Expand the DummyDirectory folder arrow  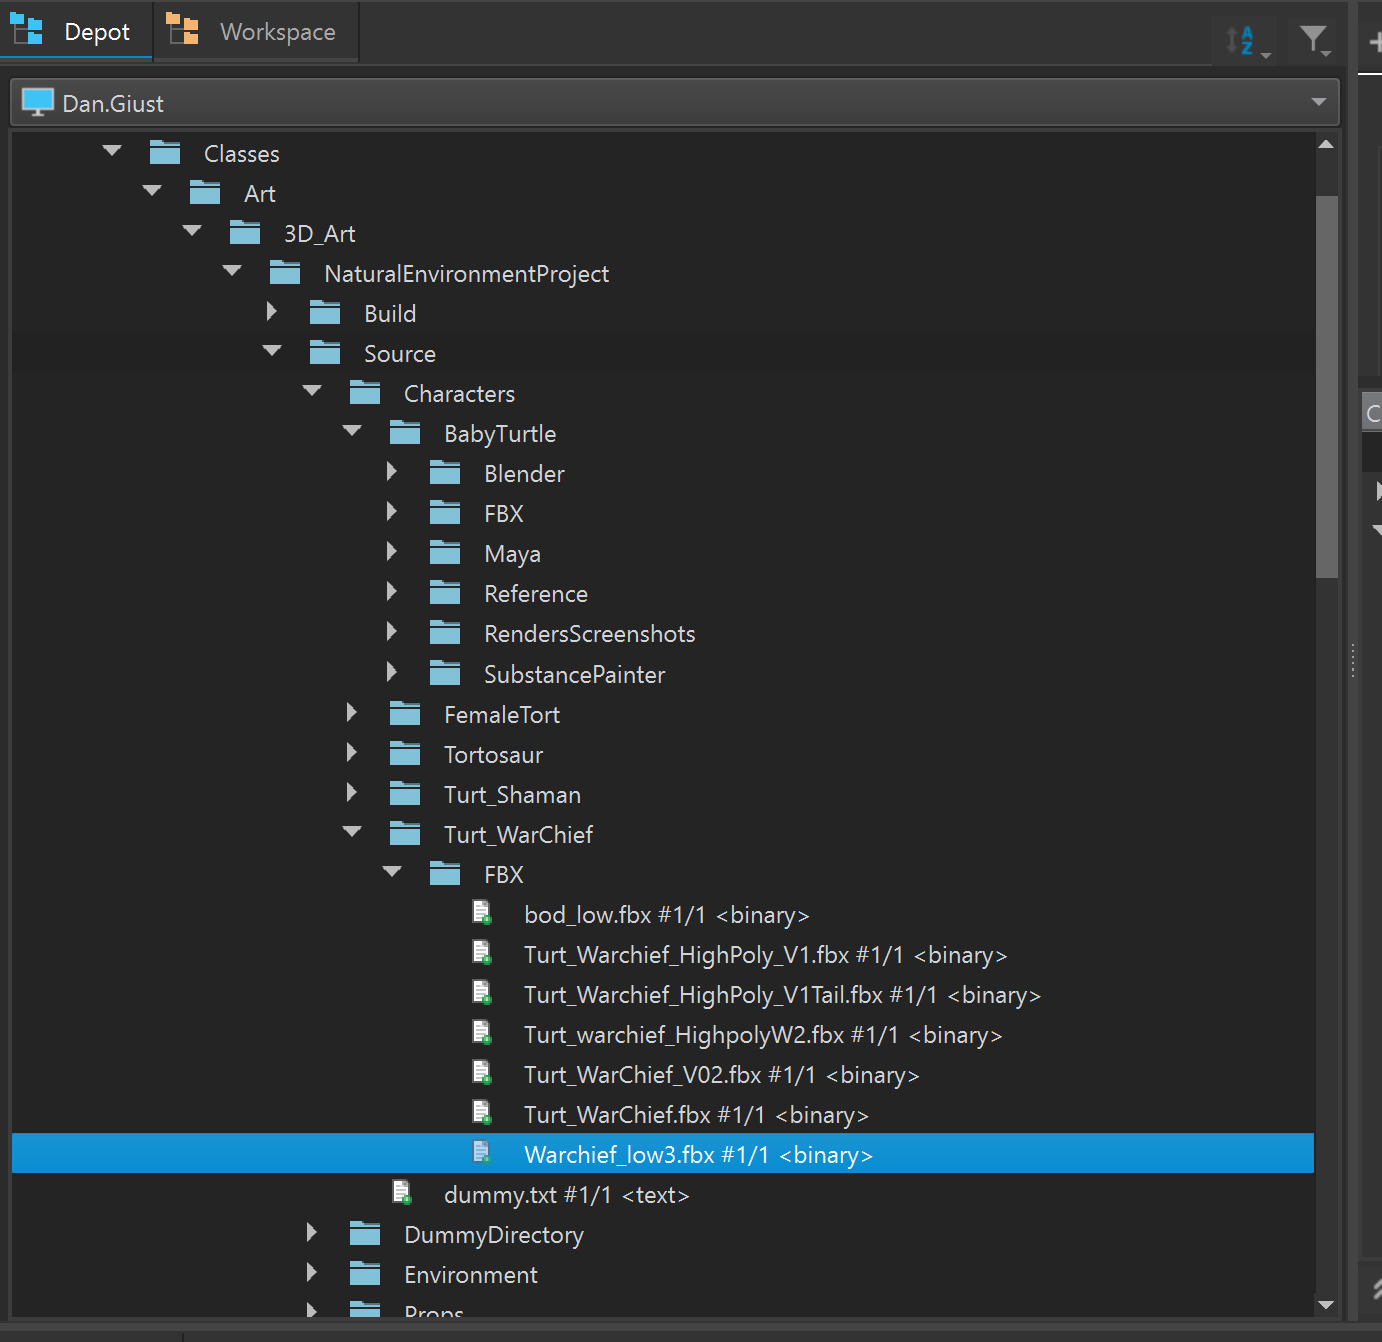(x=312, y=1233)
